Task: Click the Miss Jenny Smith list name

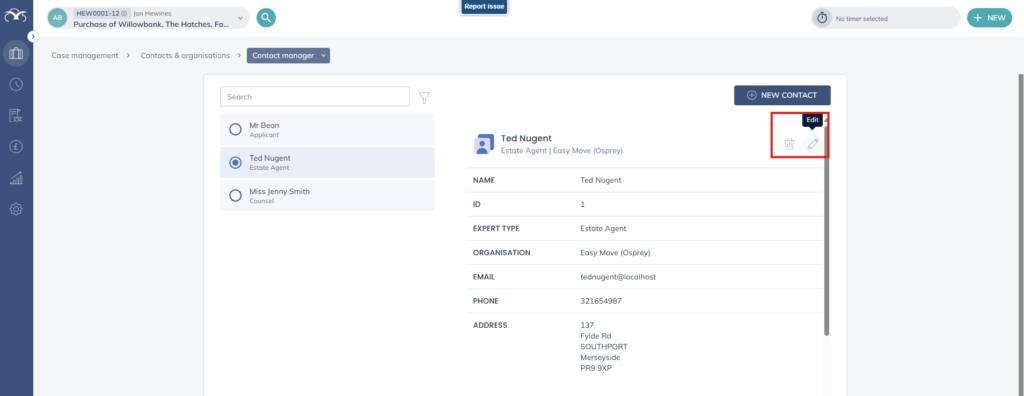Action: [x=280, y=192]
